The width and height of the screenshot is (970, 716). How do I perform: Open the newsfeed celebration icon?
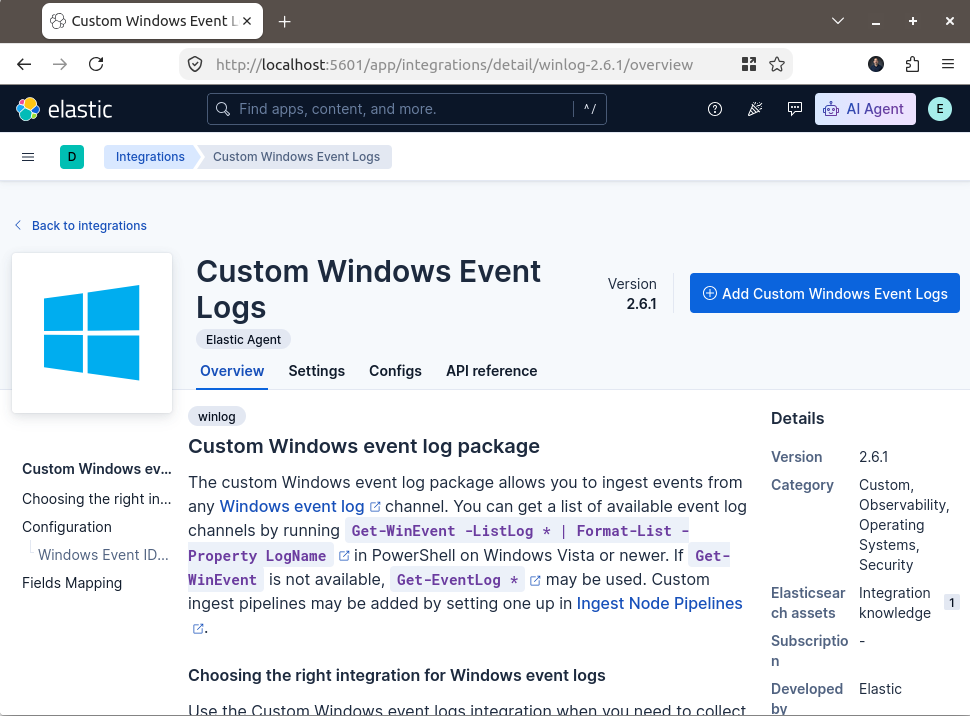tap(755, 110)
